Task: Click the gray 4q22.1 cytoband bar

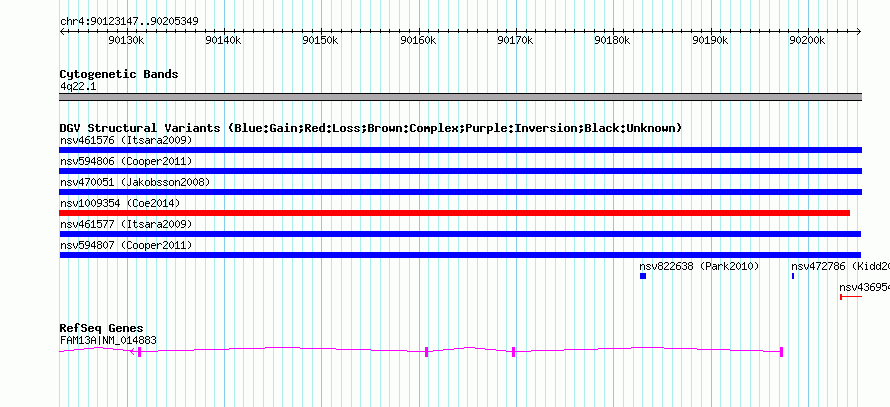Action: pyautogui.click(x=460, y=97)
